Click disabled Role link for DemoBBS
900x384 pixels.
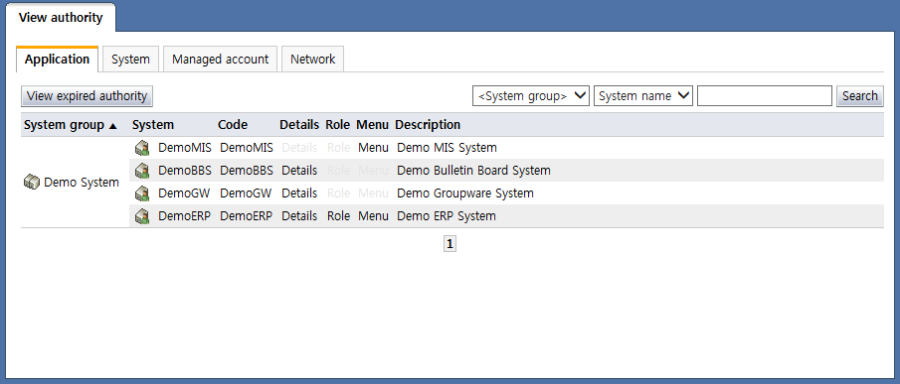click(339, 170)
